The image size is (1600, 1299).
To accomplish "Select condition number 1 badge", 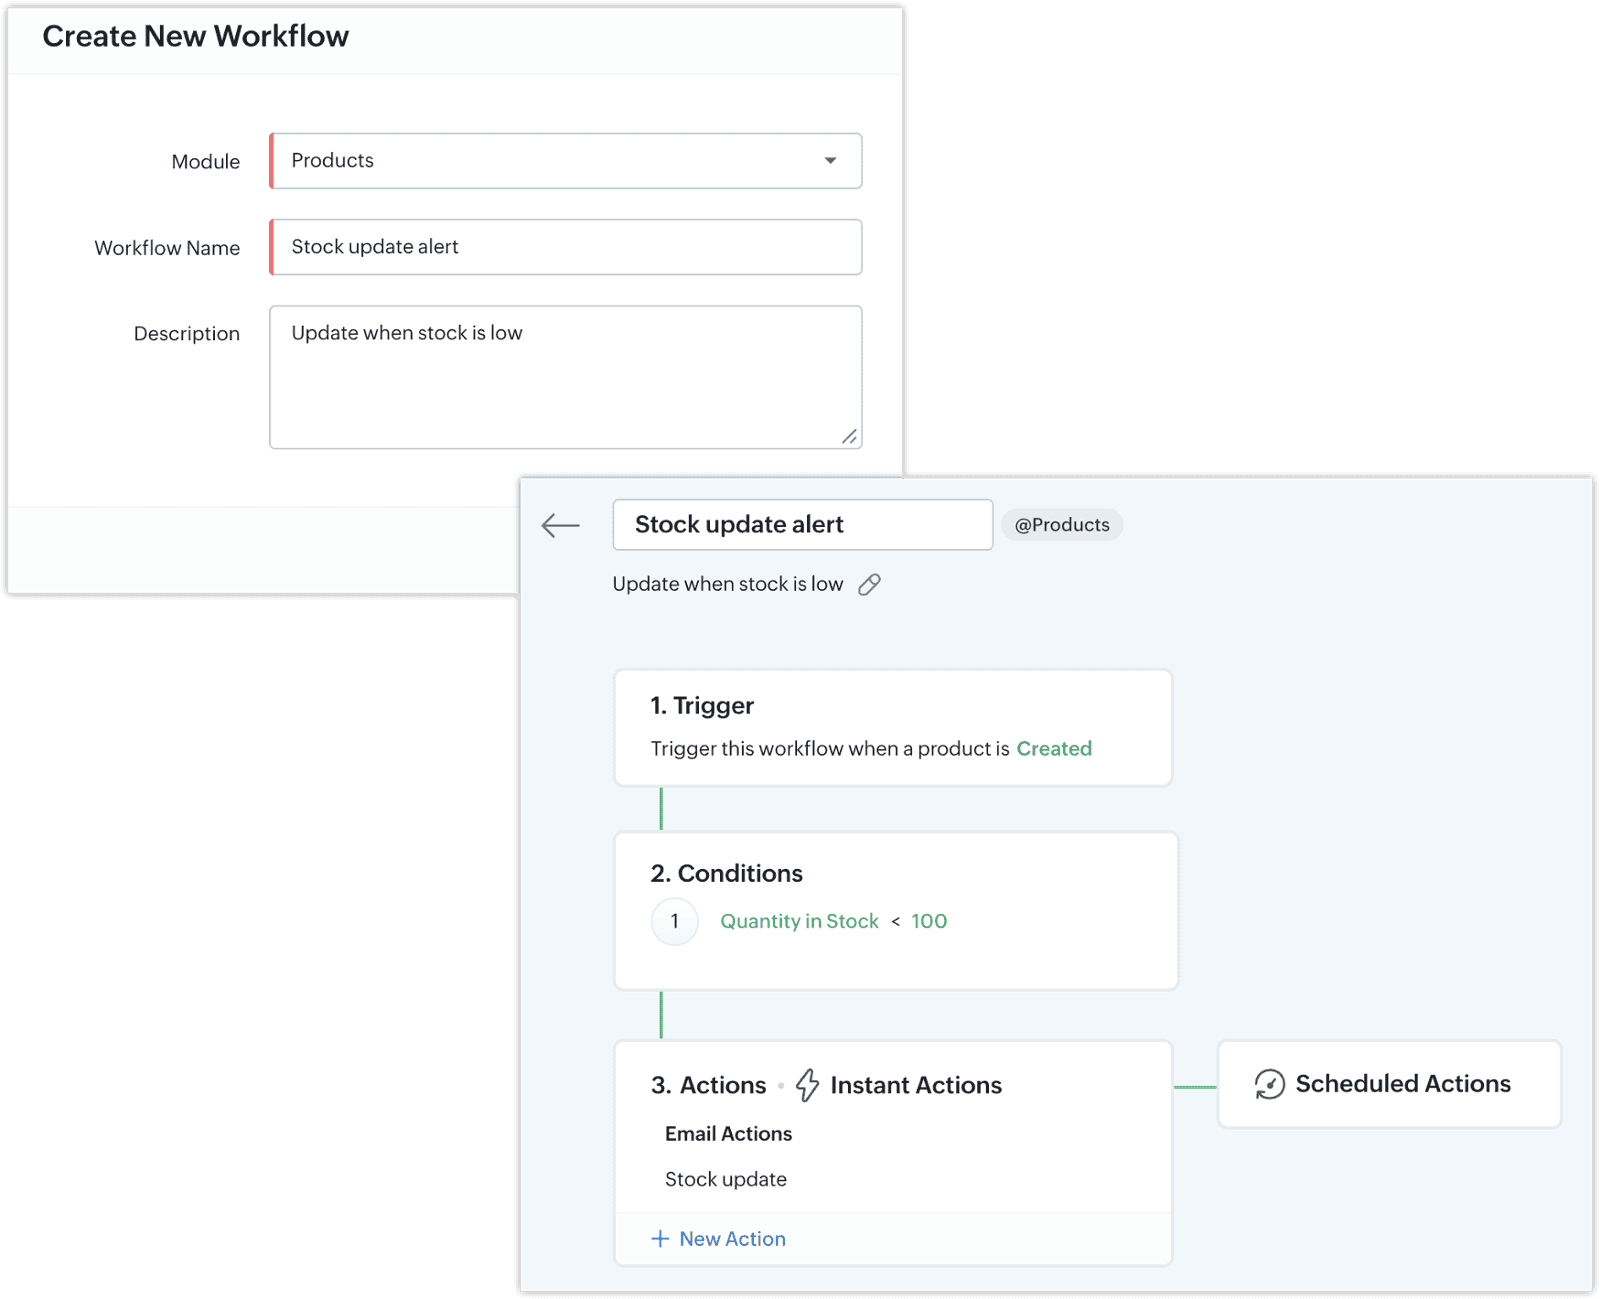I will point(674,921).
